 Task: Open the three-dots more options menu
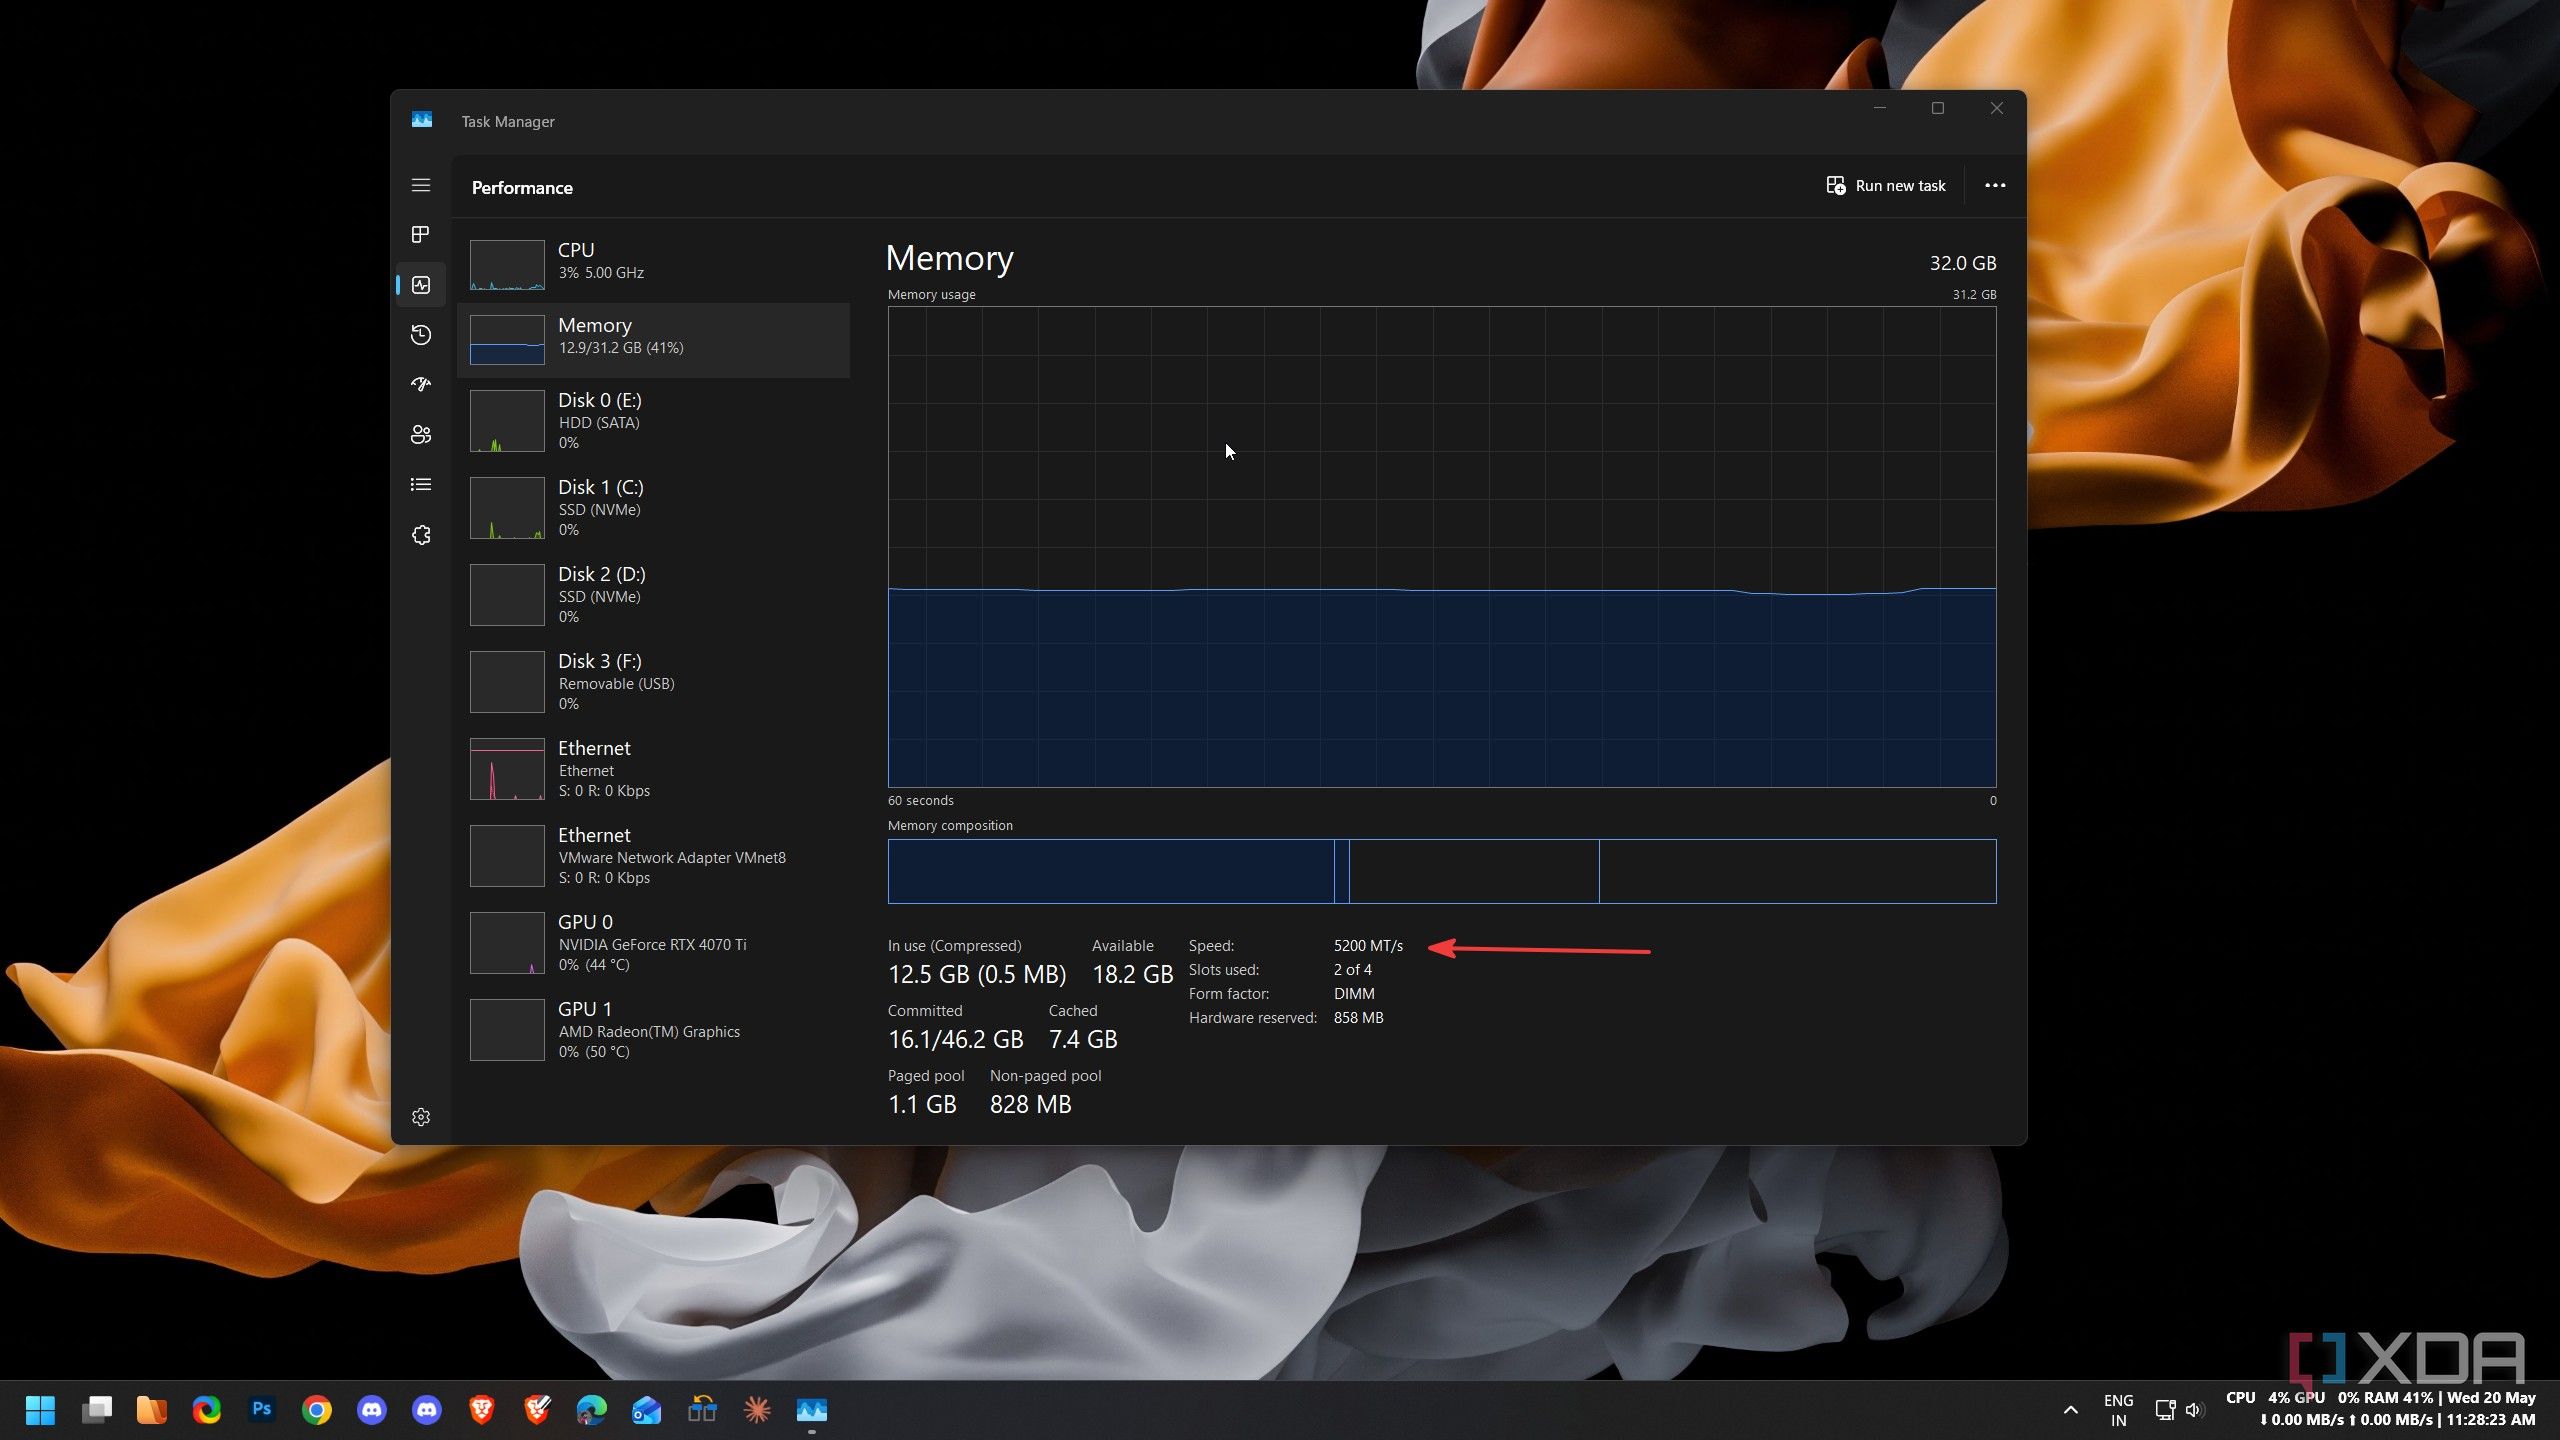1995,186
